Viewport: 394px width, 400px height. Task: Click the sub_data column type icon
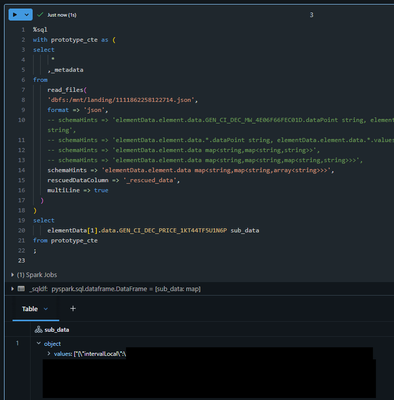38,330
